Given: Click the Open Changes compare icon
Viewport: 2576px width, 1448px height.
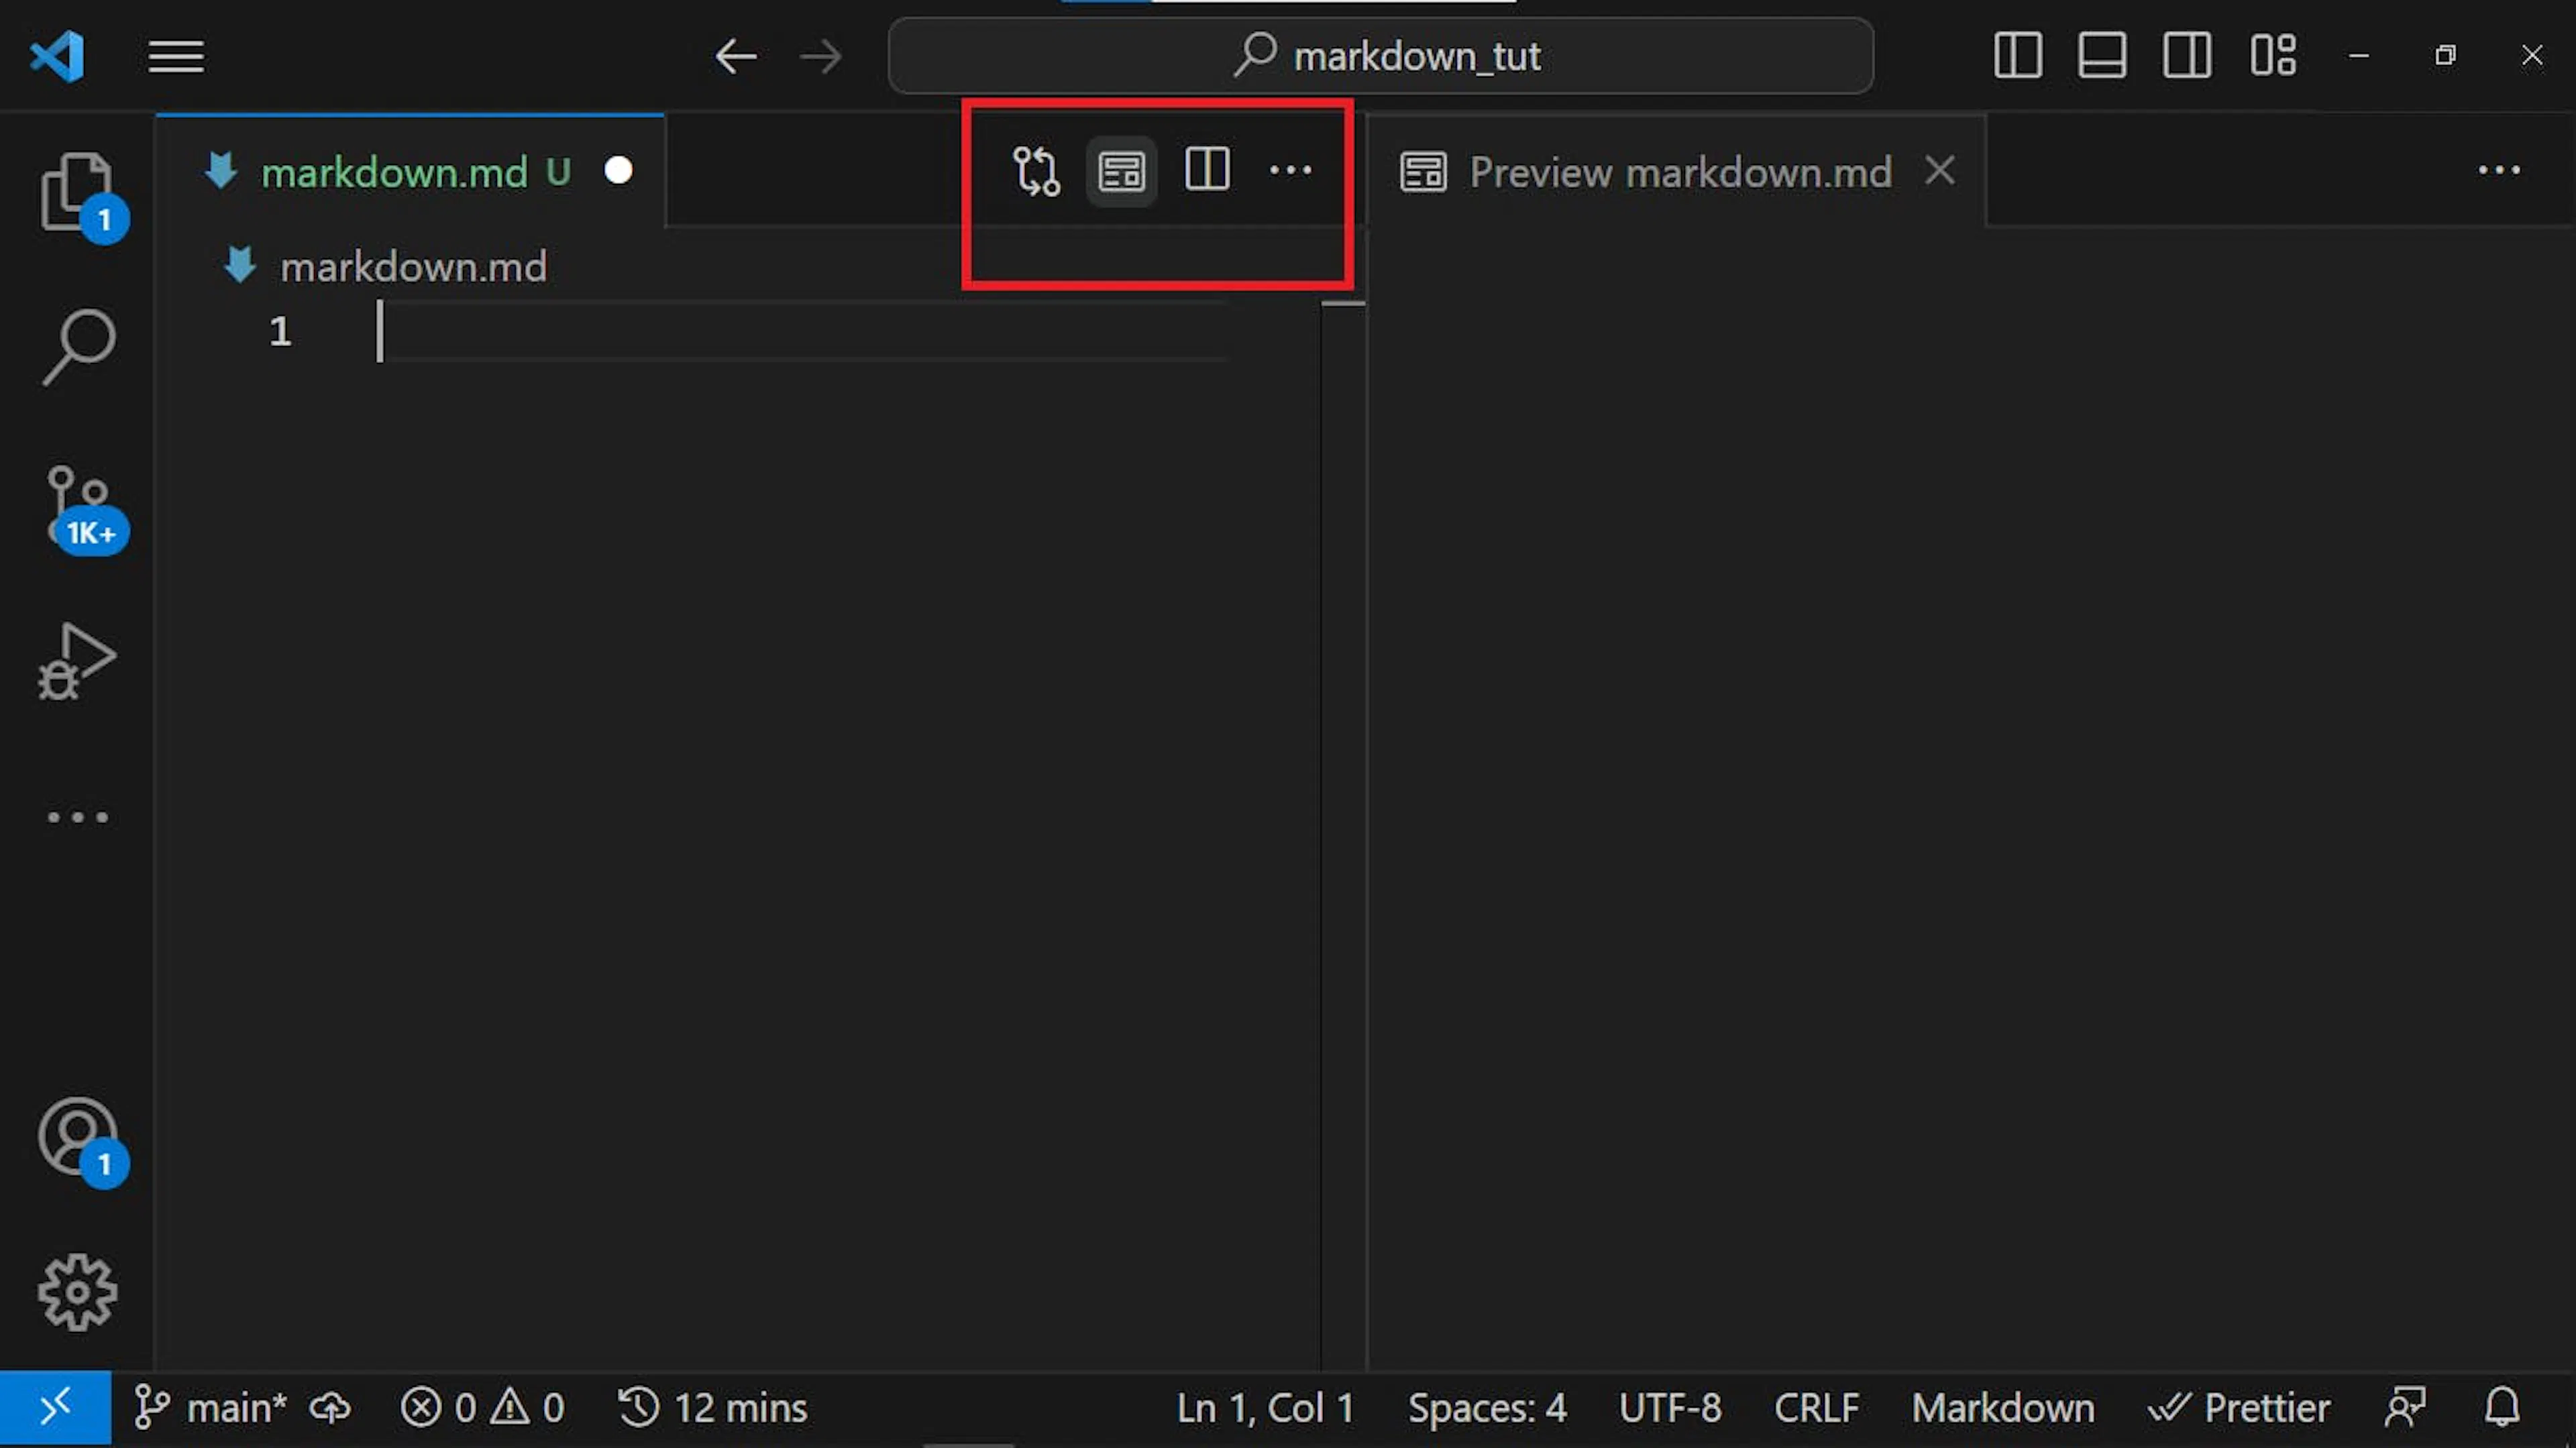Looking at the screenshot, I should click(x=1036, y=171).
